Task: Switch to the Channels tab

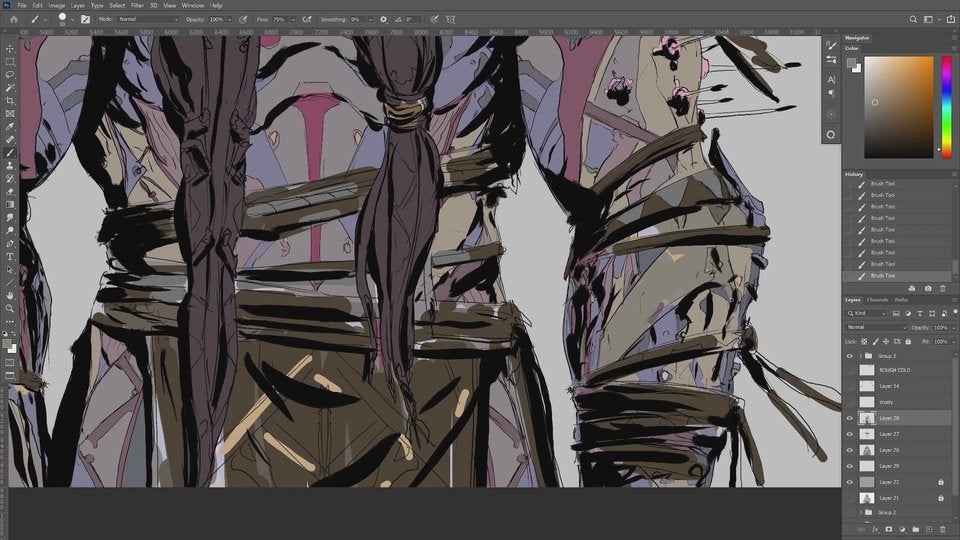Action: tap(877, 299)
